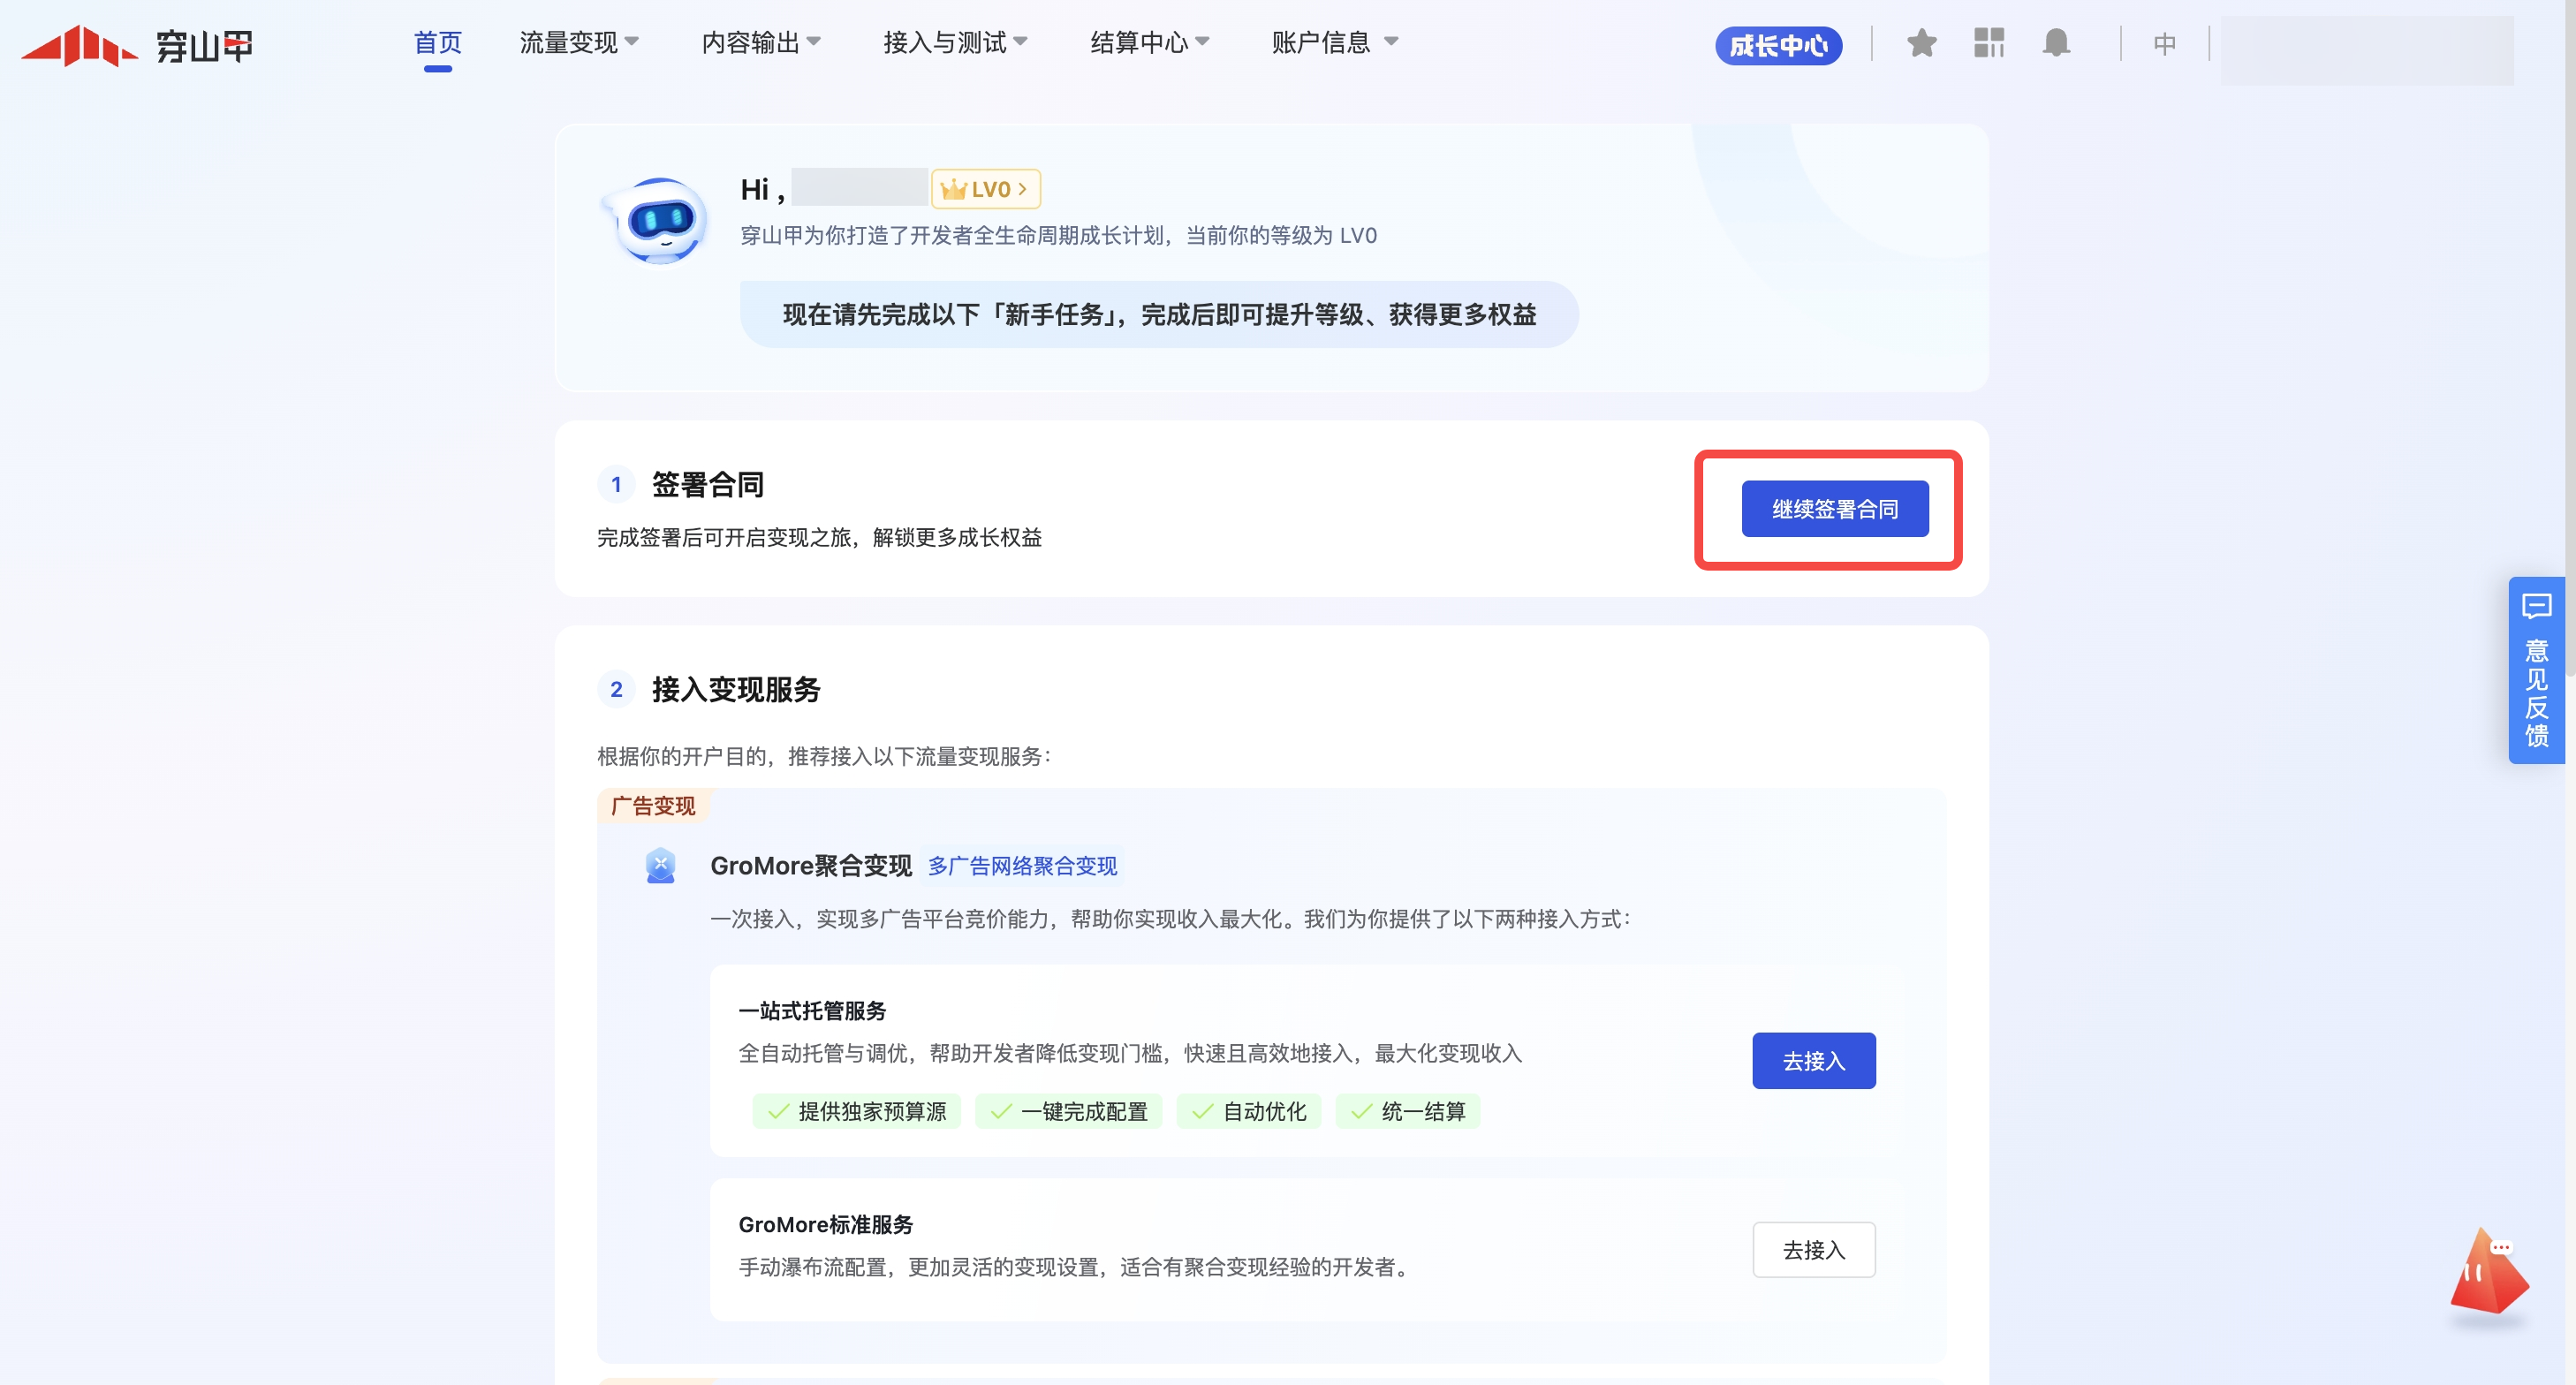This screenshot has height=1385, width=2576.
Task: Click 去接入 for 一站式托管服务
Action: (x=1813, y=1060)
